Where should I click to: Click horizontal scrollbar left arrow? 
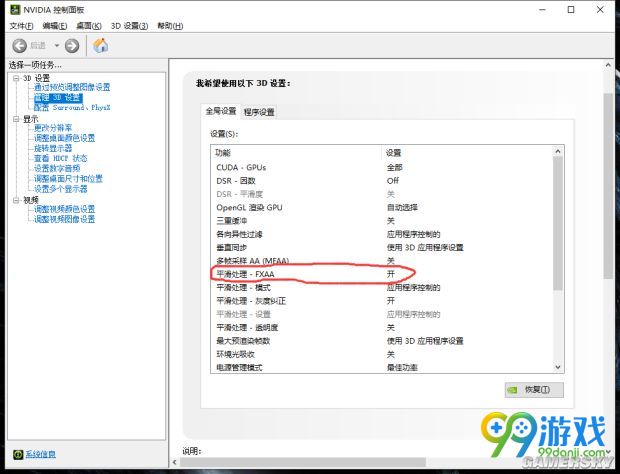pyautogui.click(x=175, y=462)
